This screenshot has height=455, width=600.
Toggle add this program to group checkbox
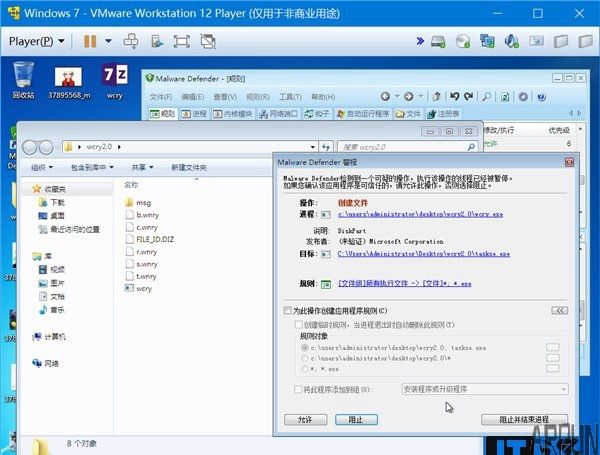coord(296,388)
